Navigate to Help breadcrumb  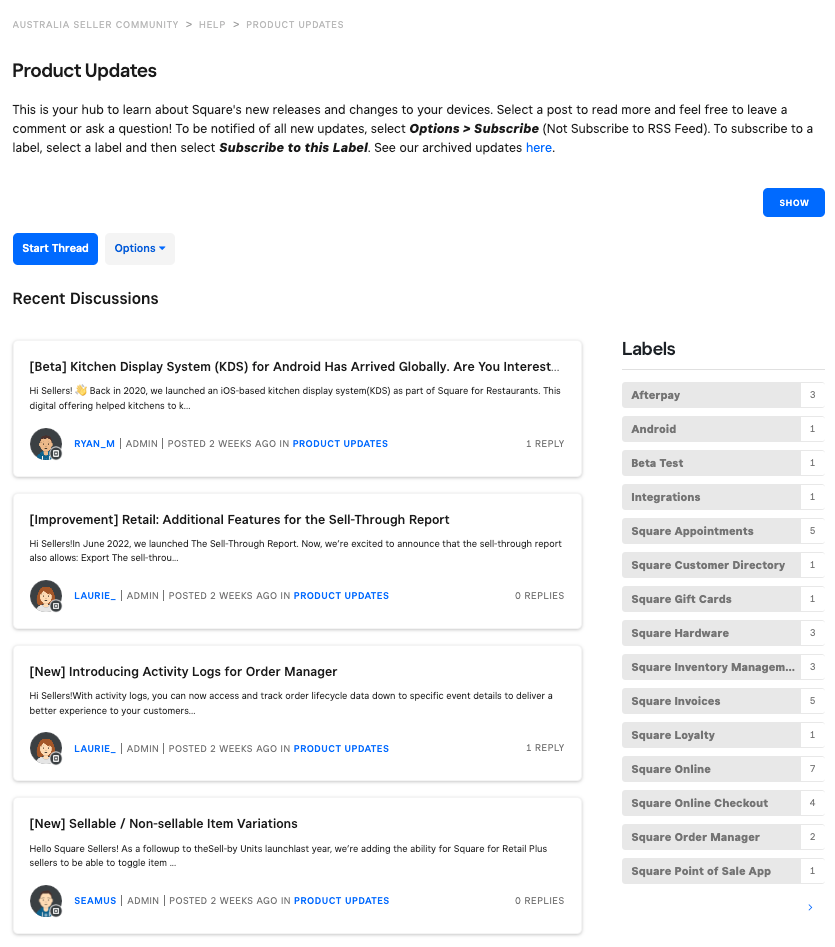pyautogui.click(x=212, y=25)
